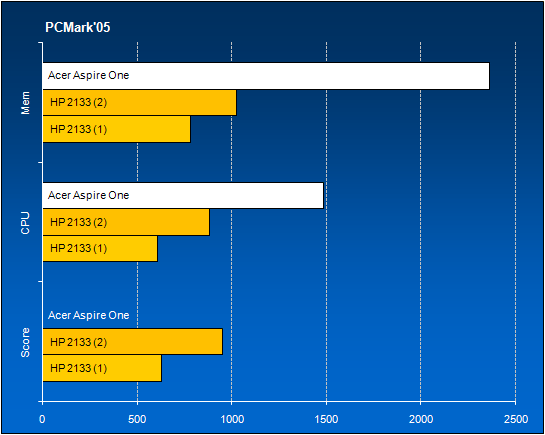The height and width of the screenshot is (435, 545).
Task: Click the 0 value on the axis
Action: (42, 419)
